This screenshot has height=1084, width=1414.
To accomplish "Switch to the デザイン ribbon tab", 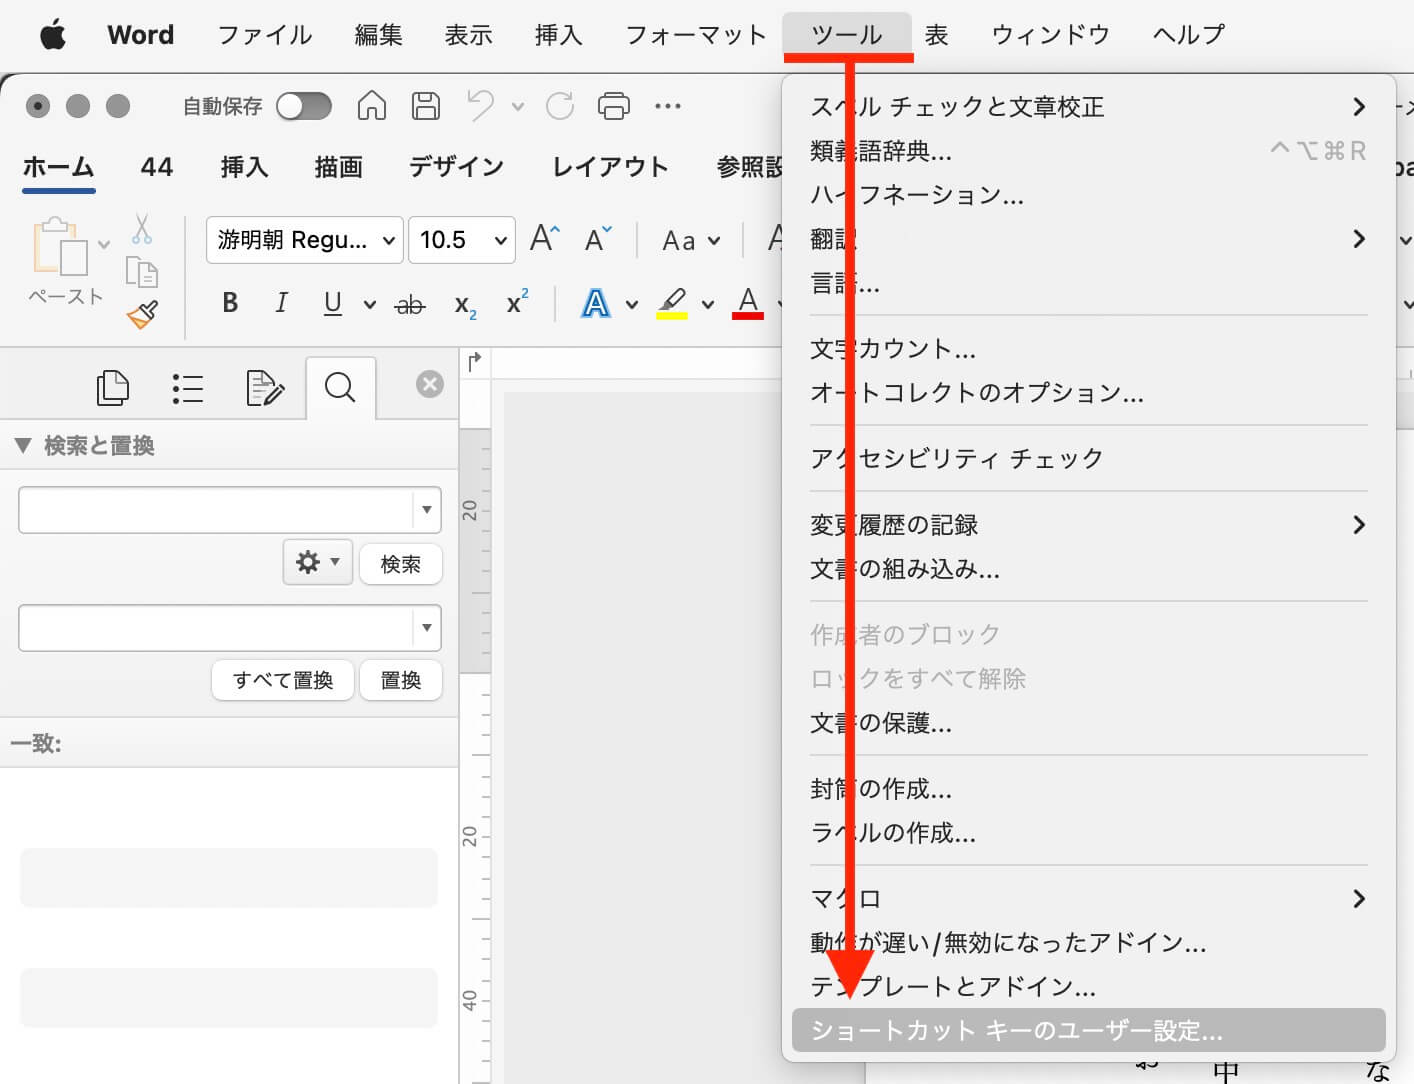I will pos(456,167).
